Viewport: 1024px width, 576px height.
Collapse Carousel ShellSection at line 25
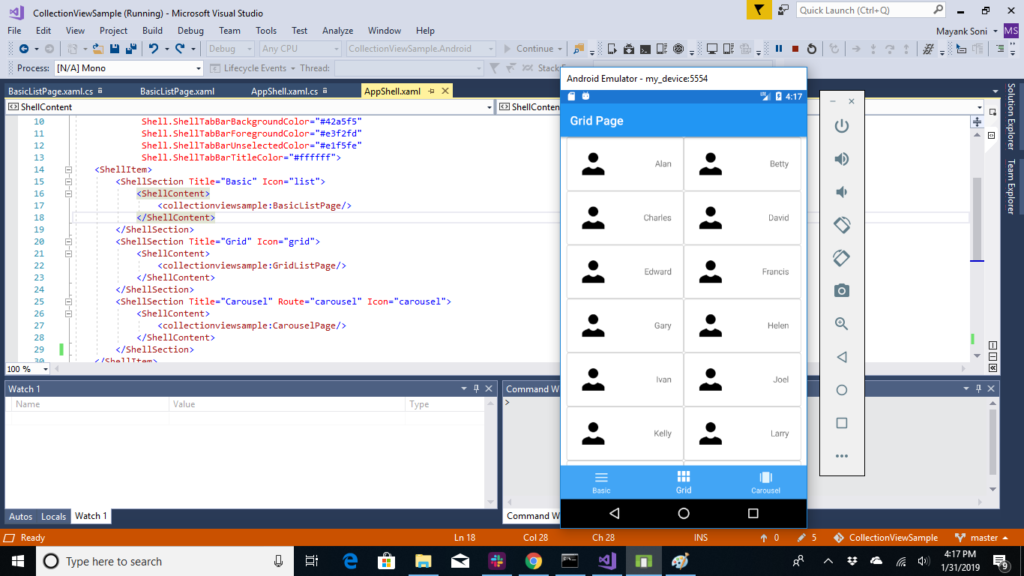68,302
